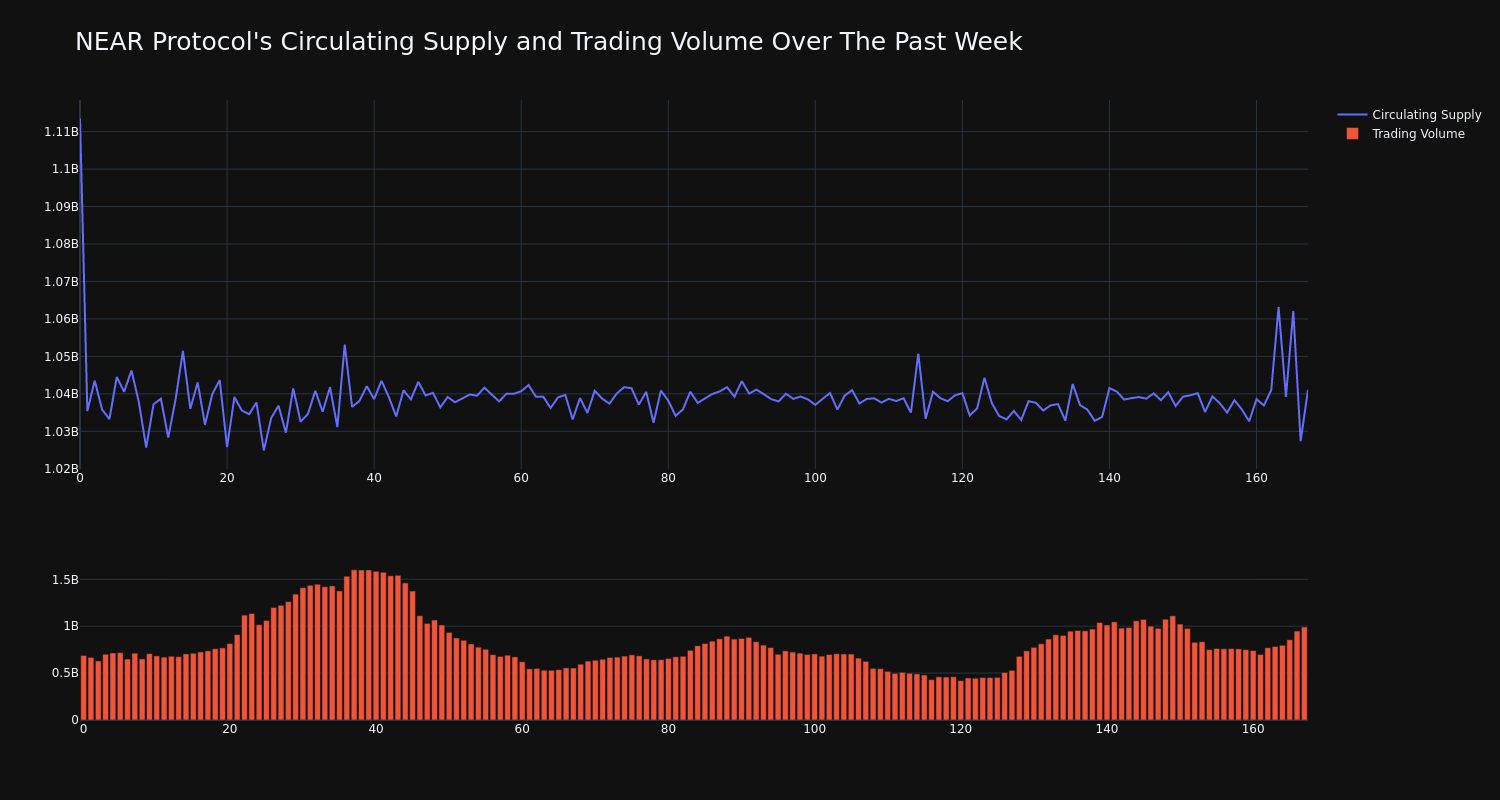
Task: Click the 40 tick on supply chart x-axis
Action: [x=374, y=478]
